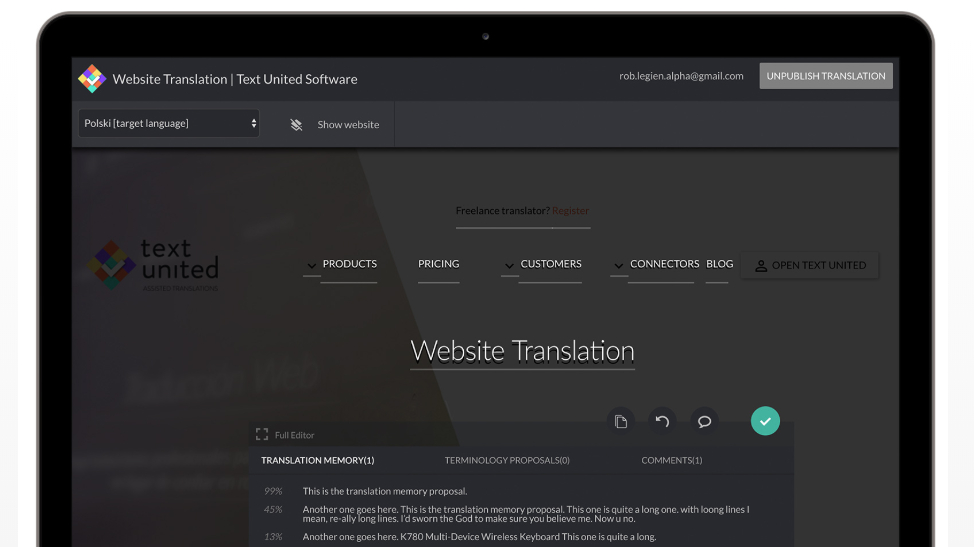Switch to the Comments tab
Viewport: 974px width, 547px height.
(671, 460)
